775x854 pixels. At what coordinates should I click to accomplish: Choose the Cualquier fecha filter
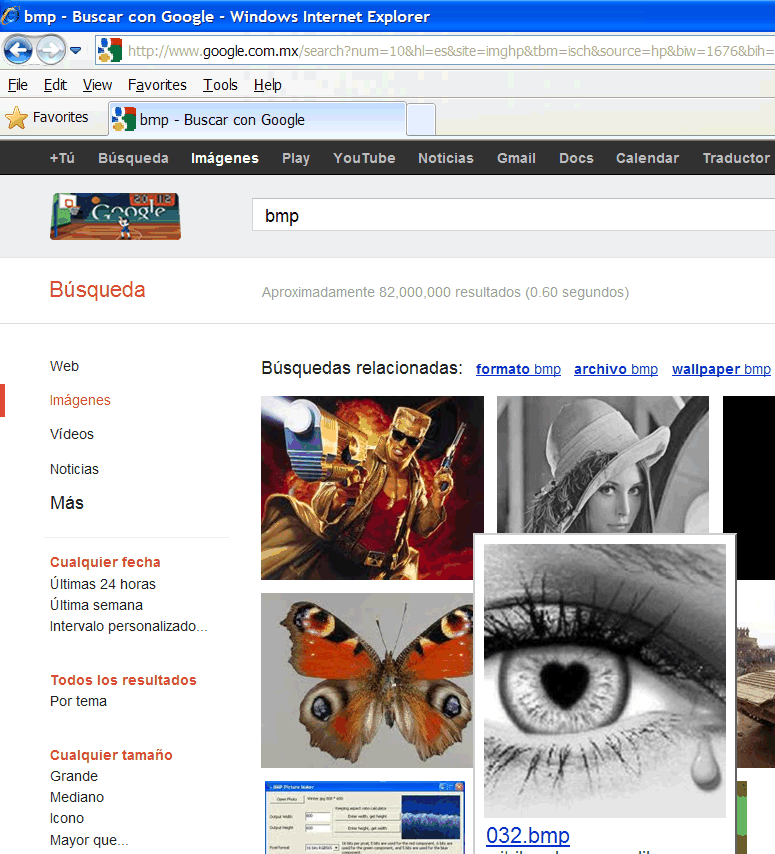105,562
